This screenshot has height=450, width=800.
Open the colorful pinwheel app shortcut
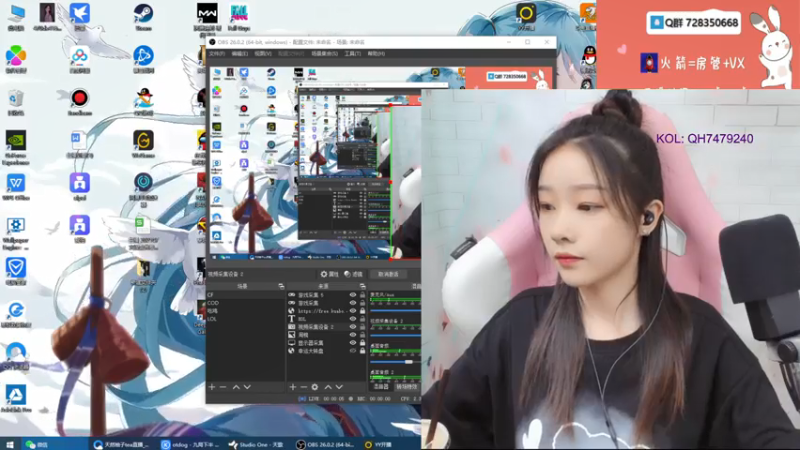point(16,59)
